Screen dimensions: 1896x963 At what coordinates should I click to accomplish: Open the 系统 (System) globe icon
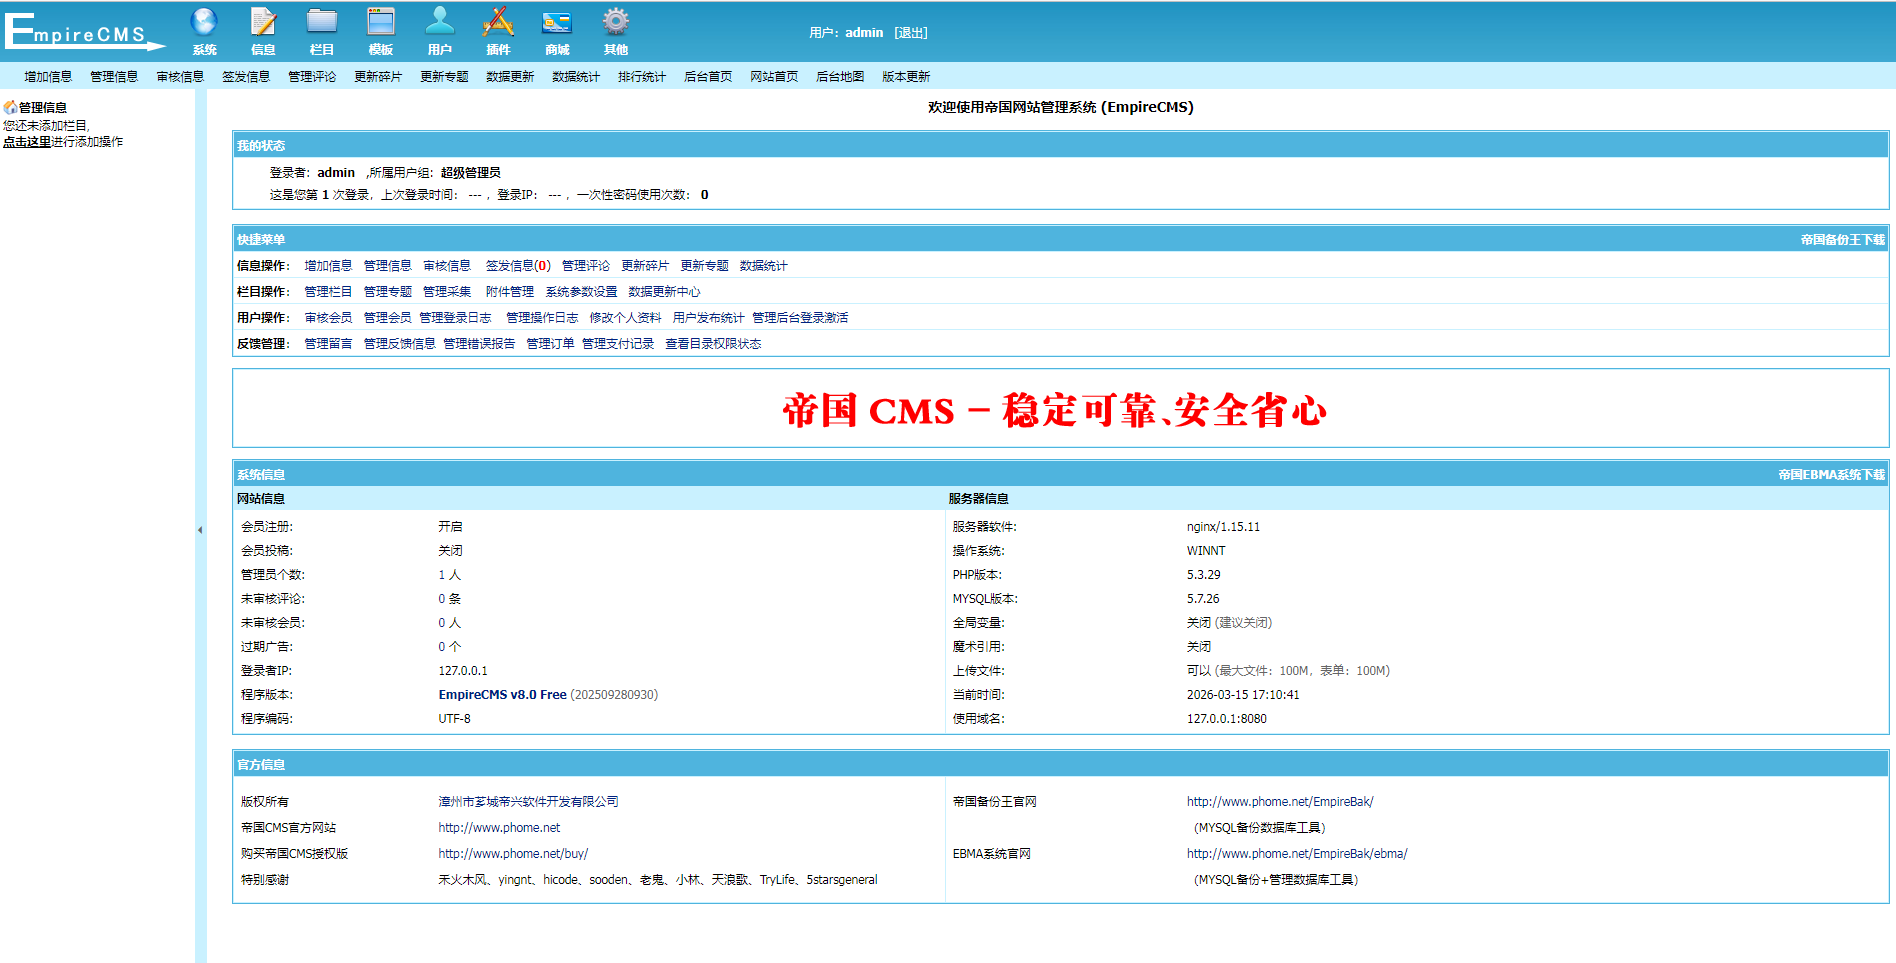[x=204, y=23]
